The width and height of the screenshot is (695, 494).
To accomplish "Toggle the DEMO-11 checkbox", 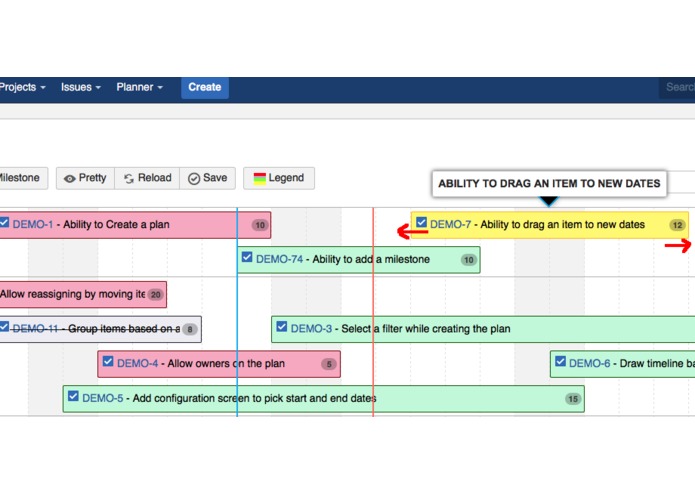I will point(4,327).
